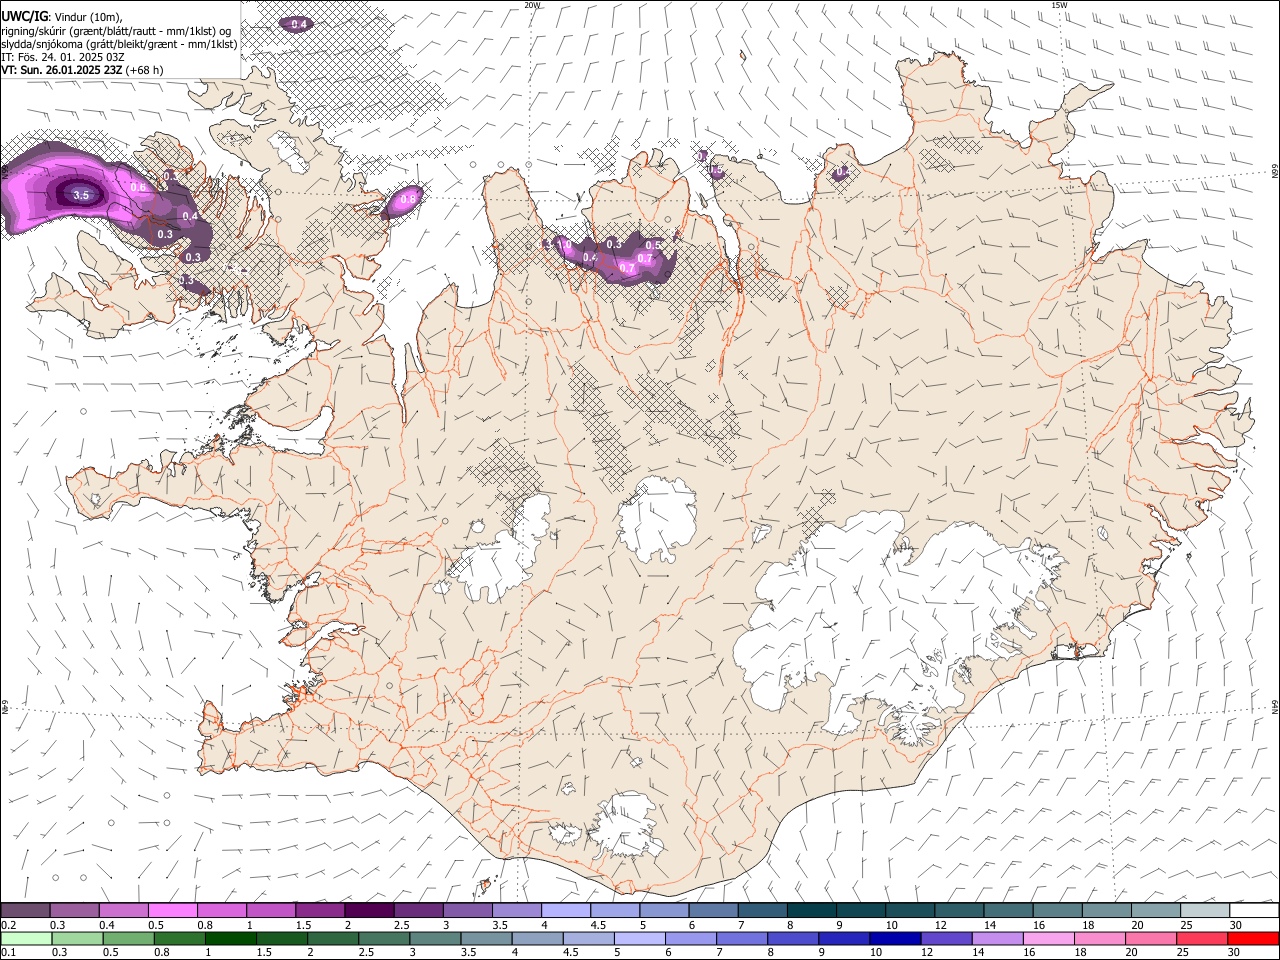The height and width of the screenshot is (960, 1280).
Task: Click the pale green 0.1 rain legend swatch
Action: point(25,938)
